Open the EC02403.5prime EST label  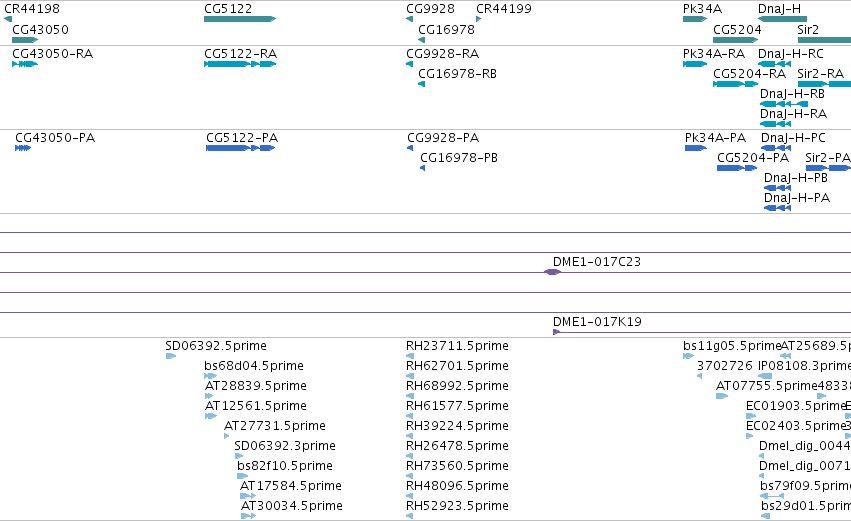click(796, 427)
